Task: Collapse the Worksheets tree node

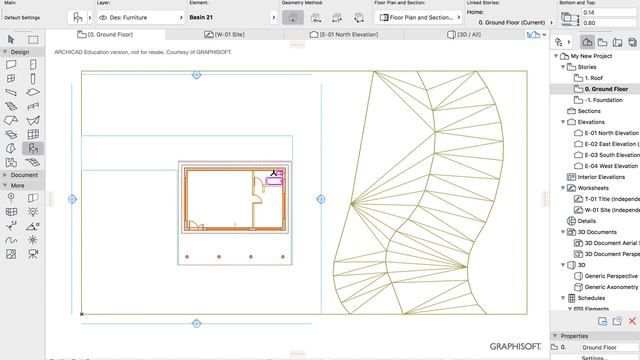Action: [x=563, y=188]
